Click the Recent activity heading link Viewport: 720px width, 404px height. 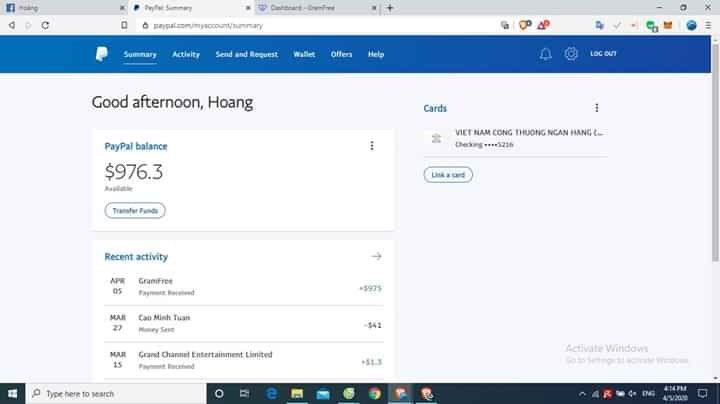136,257
